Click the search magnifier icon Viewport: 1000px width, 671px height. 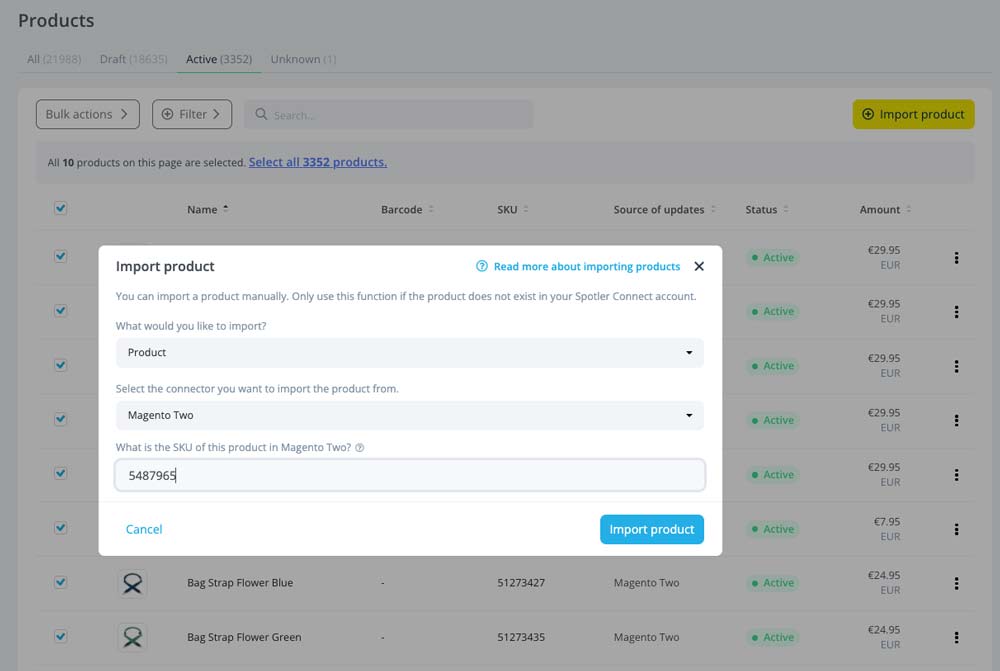tap(261, 114)
